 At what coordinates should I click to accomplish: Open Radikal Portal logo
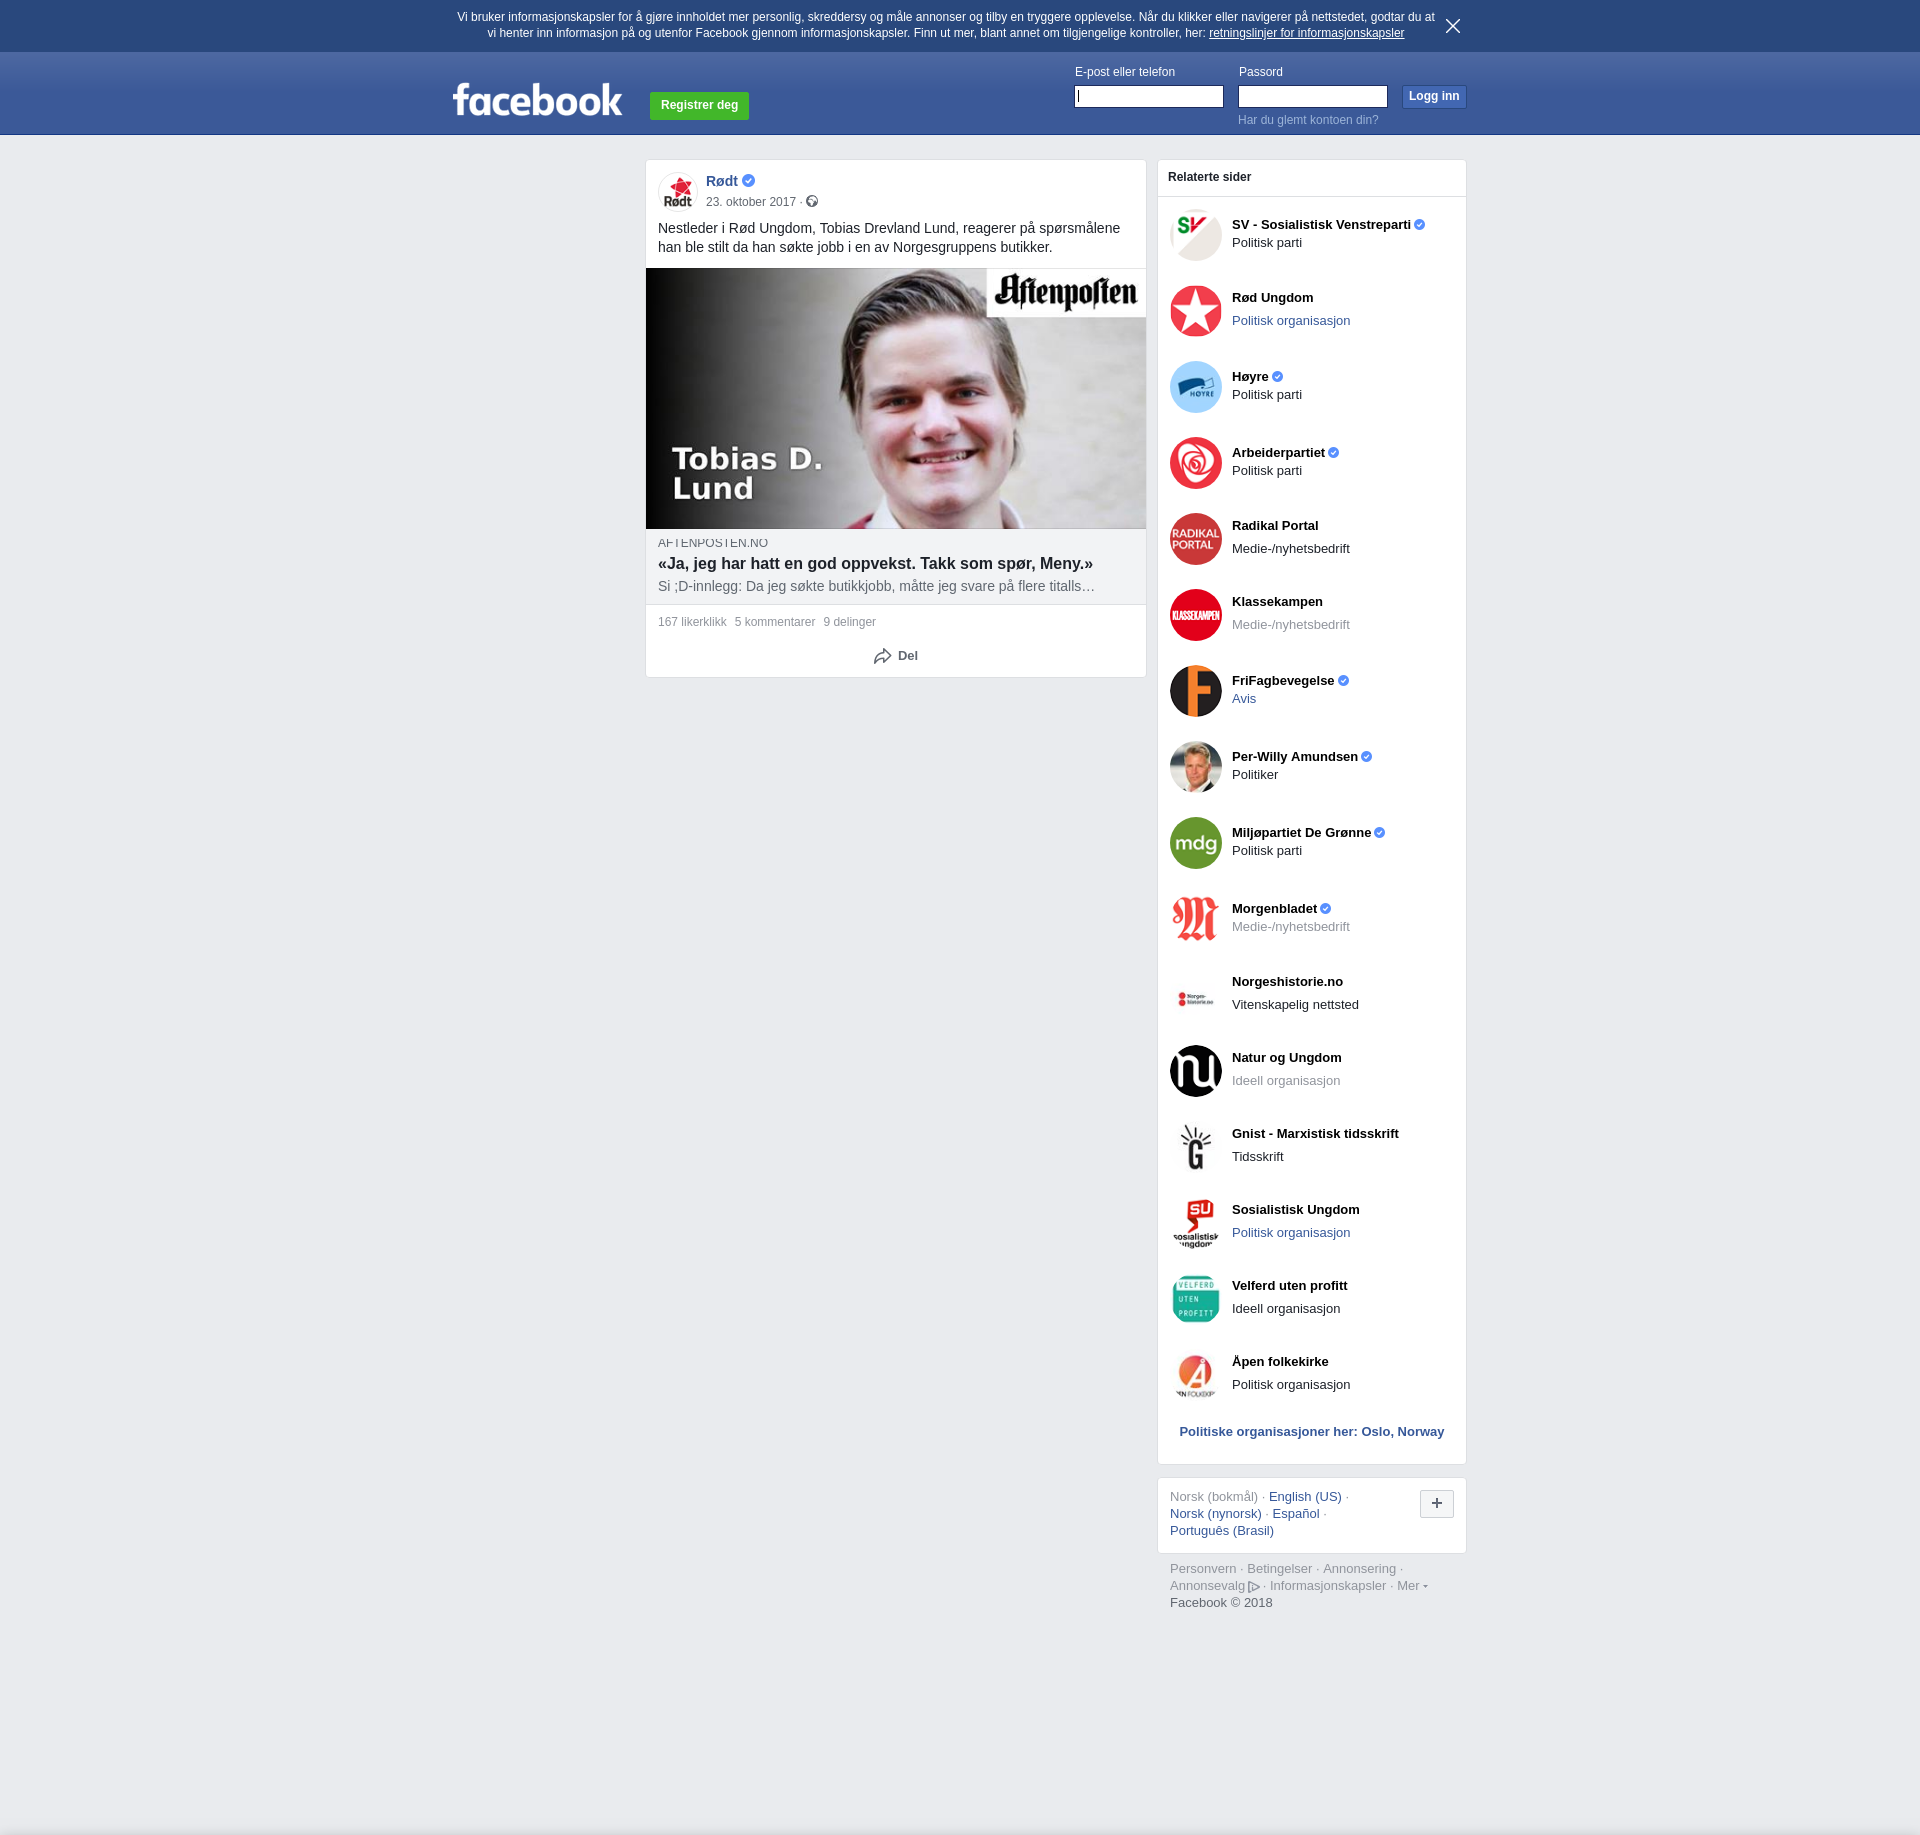click(1196, 539)
